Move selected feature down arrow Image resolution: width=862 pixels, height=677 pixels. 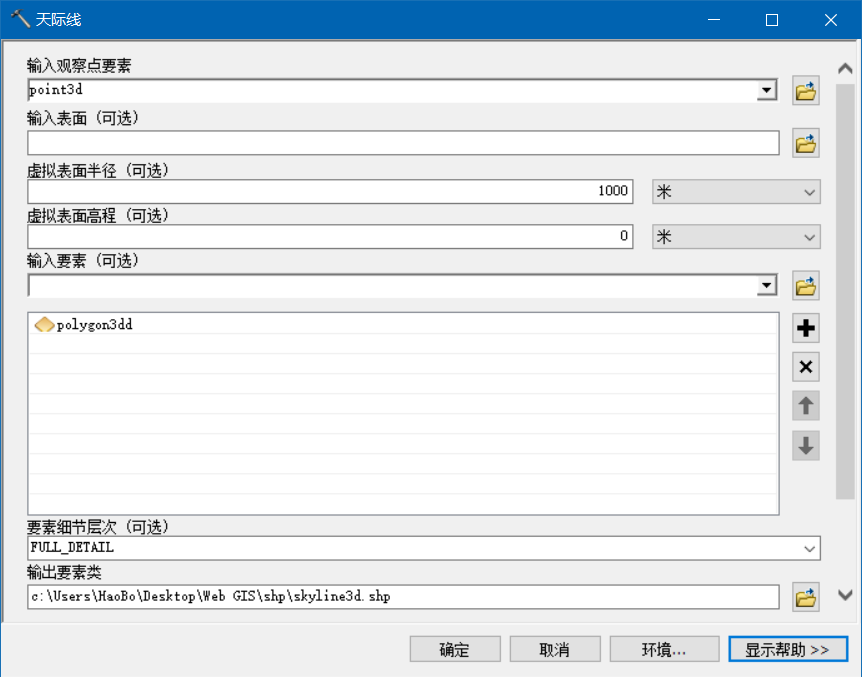point(805,445)
